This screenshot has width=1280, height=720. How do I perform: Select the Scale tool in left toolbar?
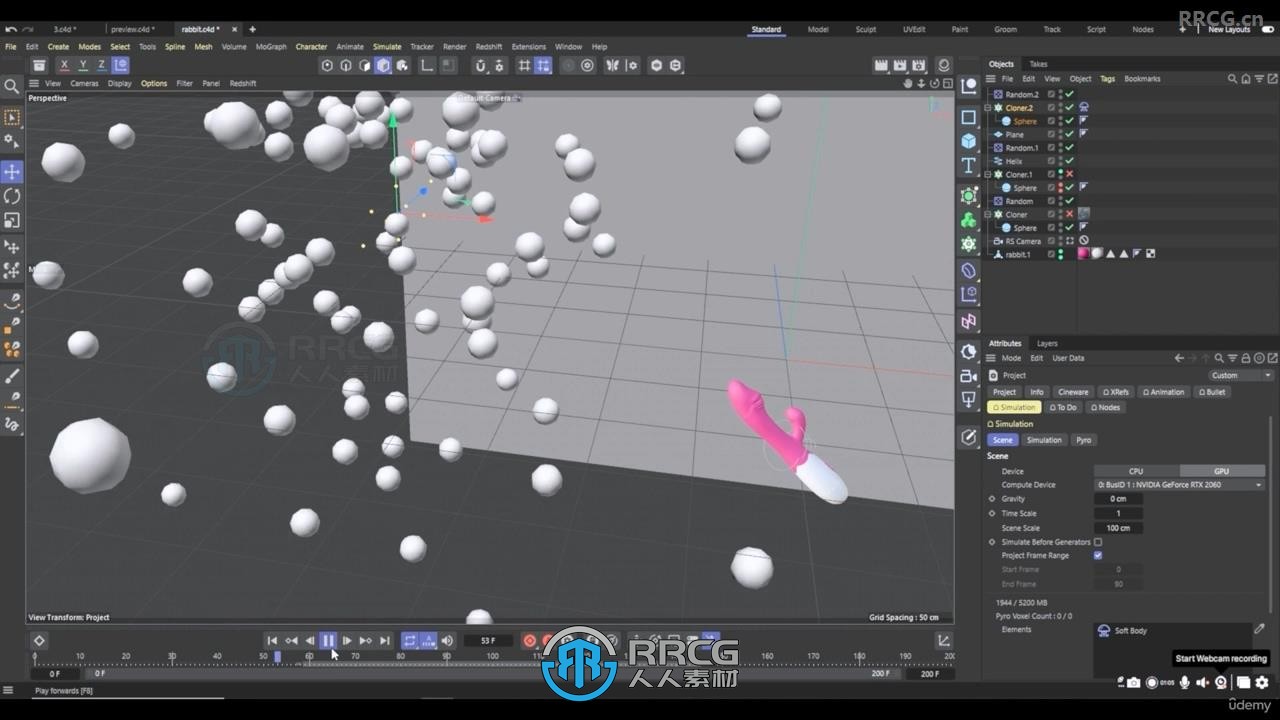click(x=12, y=220)
